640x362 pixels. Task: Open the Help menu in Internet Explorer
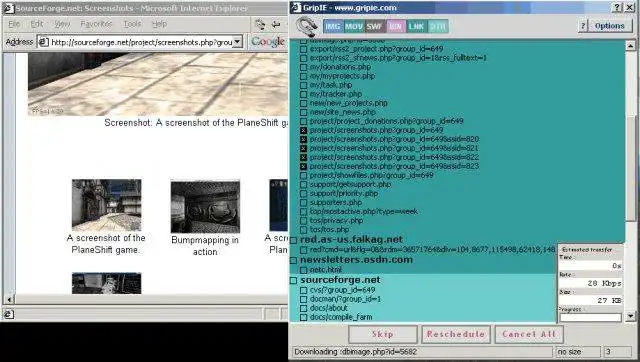(159, 24)
